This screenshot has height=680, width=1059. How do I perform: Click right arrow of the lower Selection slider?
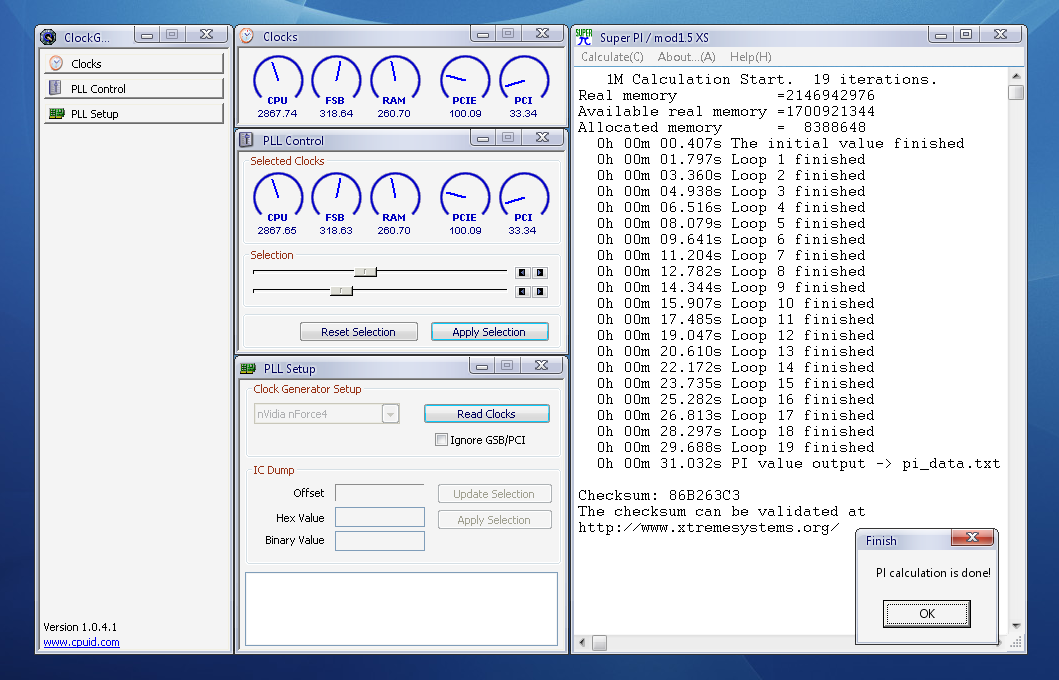pos(540,292)
